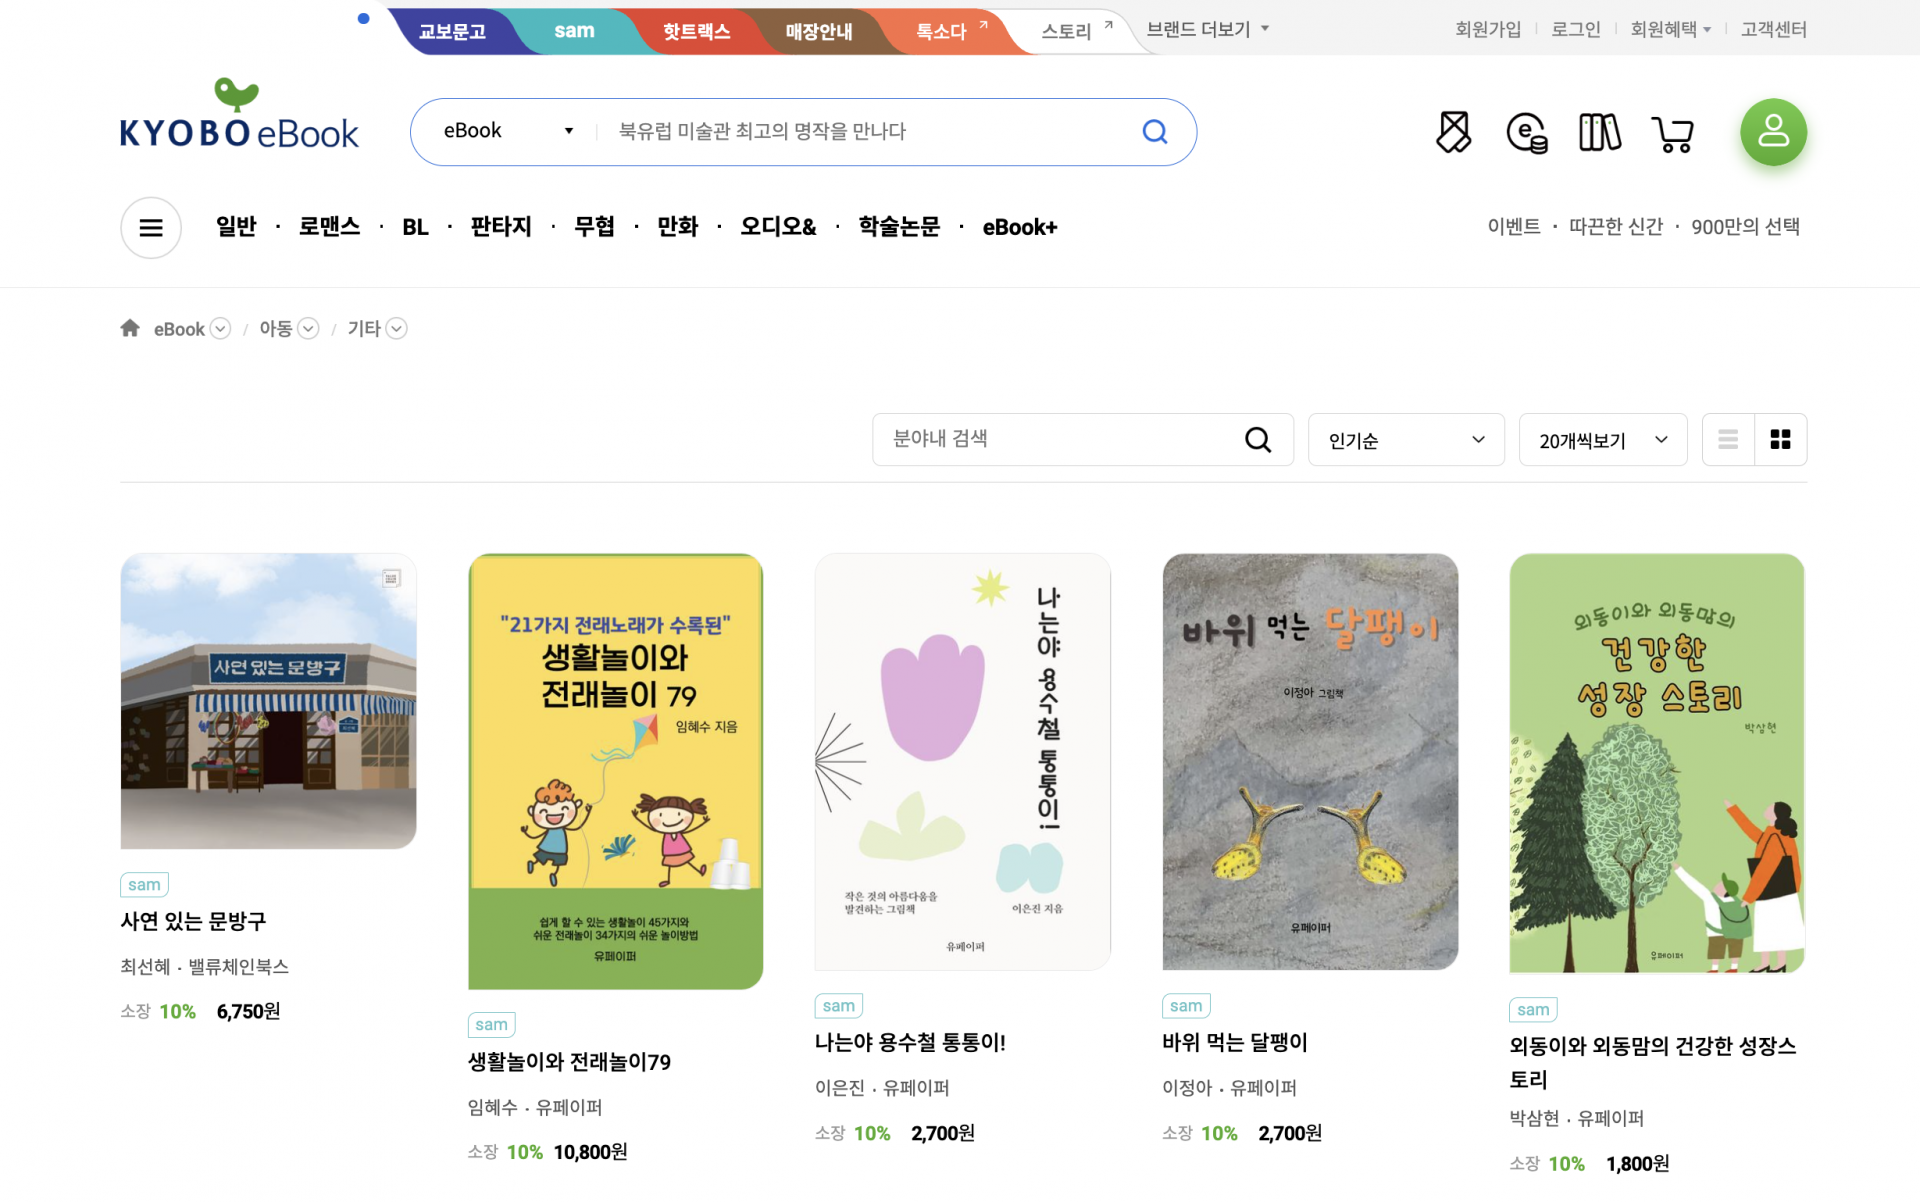Switch to list view layout
This screenshot has height=1202, width=1920.
[1728, 440]
